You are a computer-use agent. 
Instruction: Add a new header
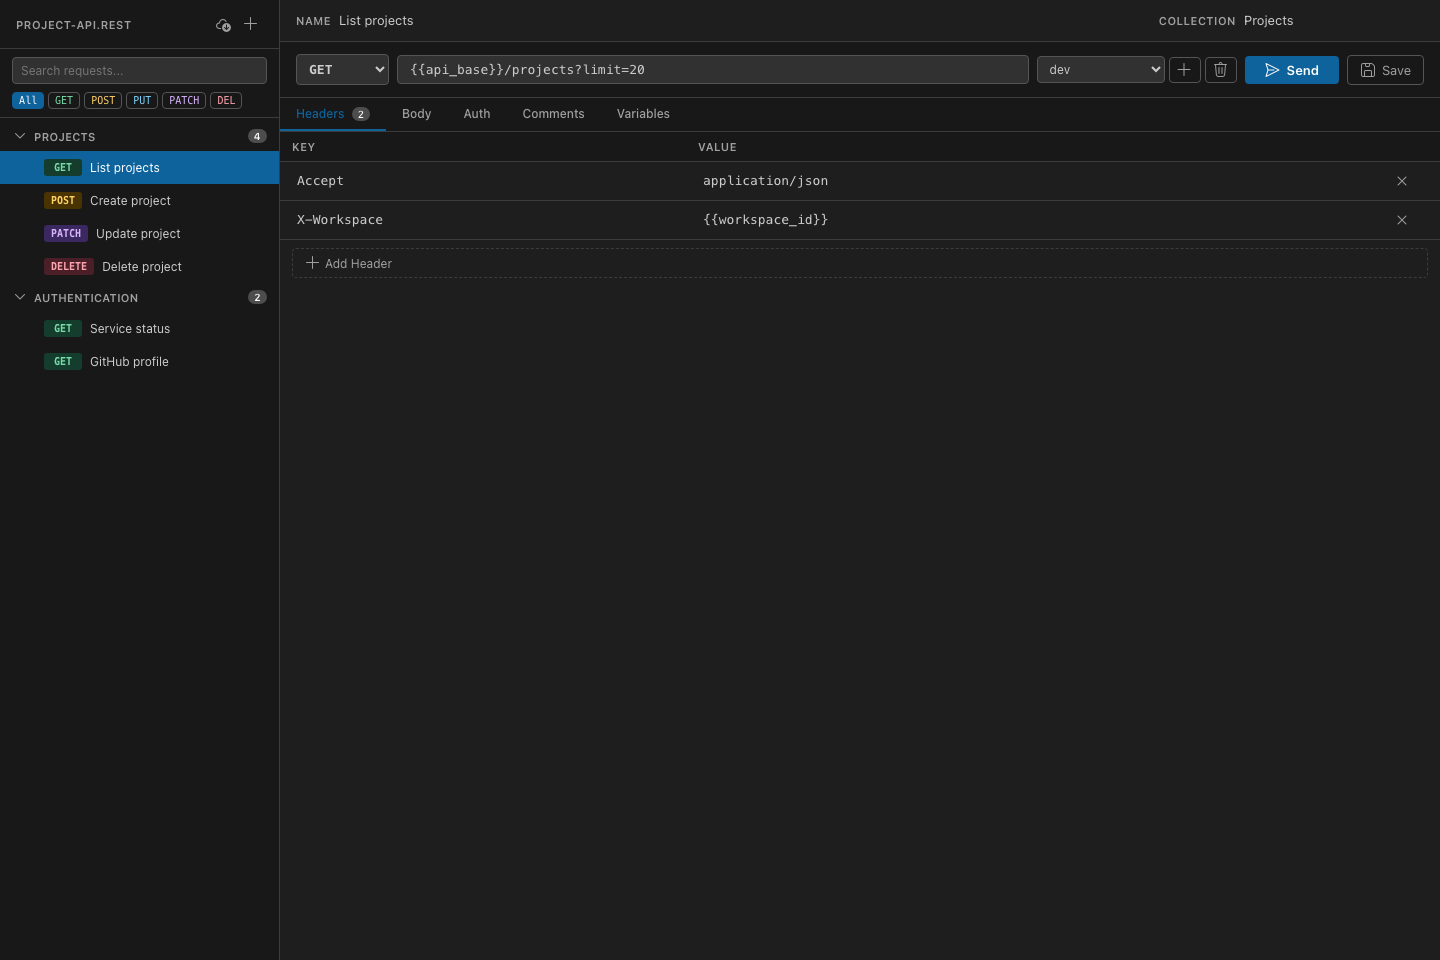(859, 263)
